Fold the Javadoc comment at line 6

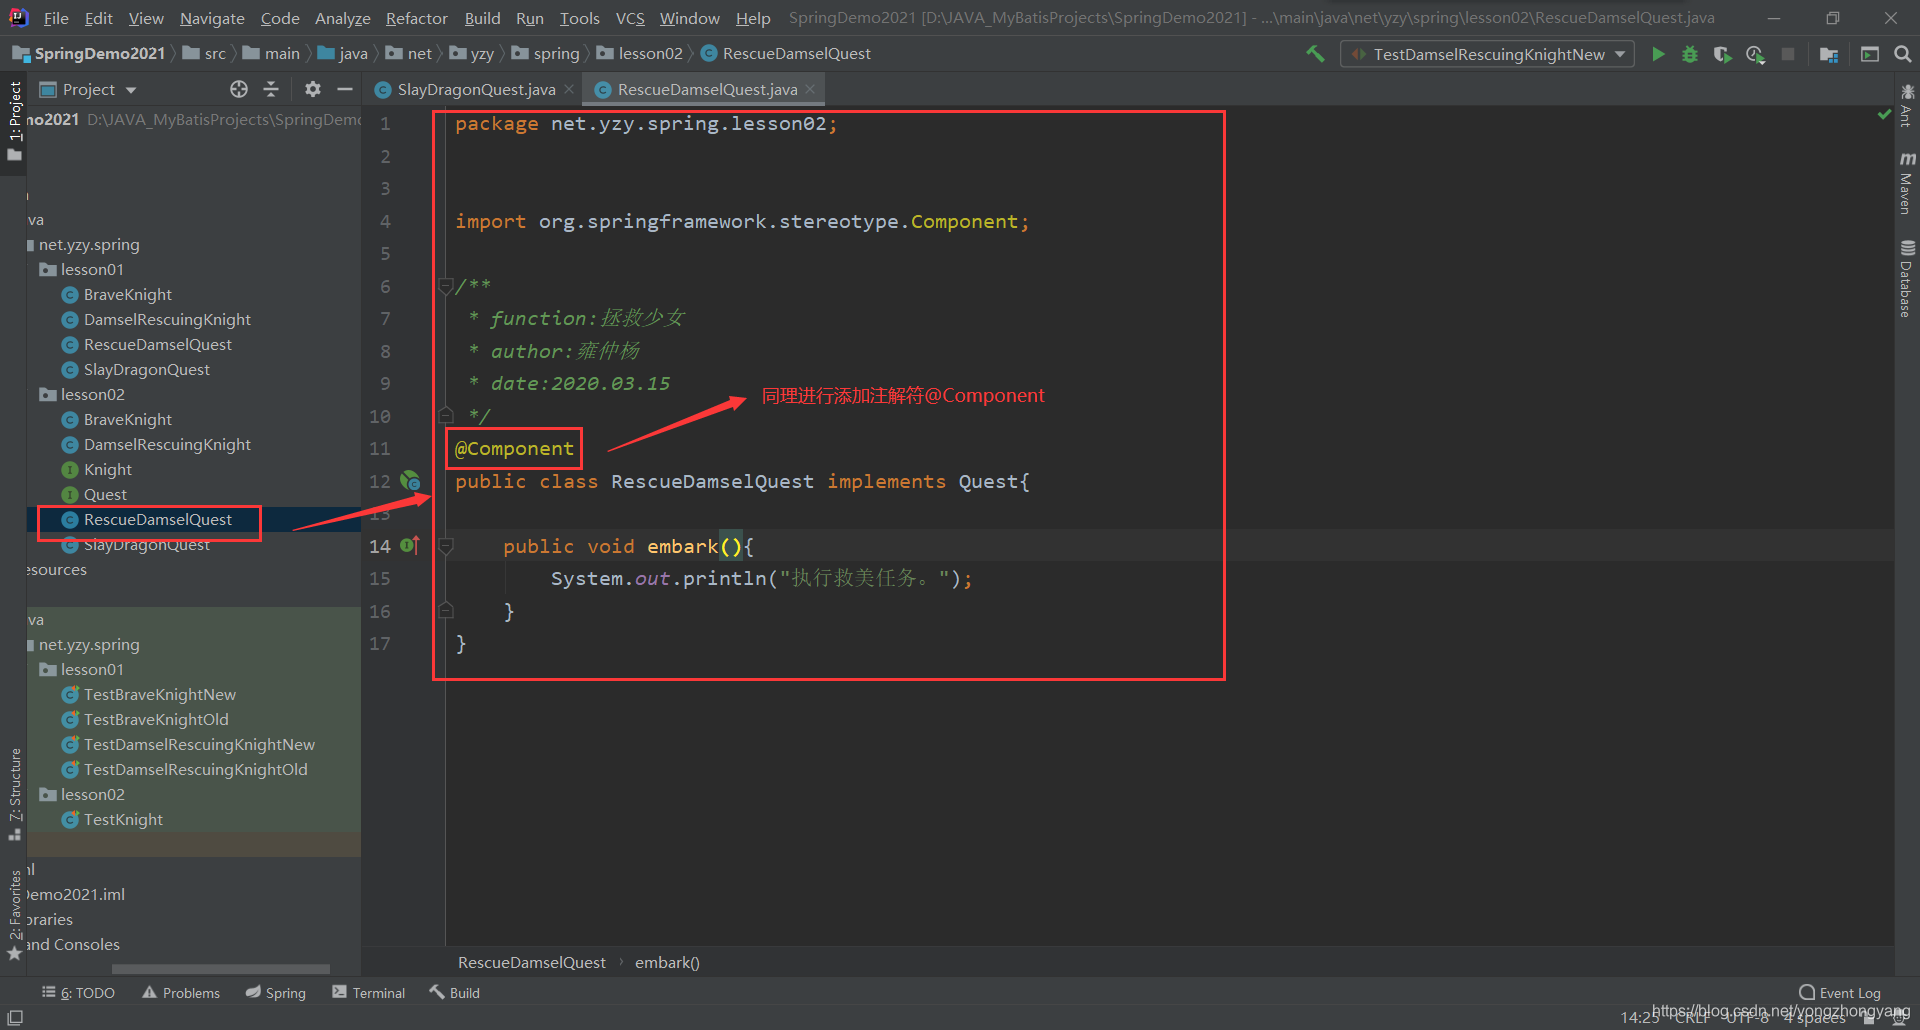[446, 287]
